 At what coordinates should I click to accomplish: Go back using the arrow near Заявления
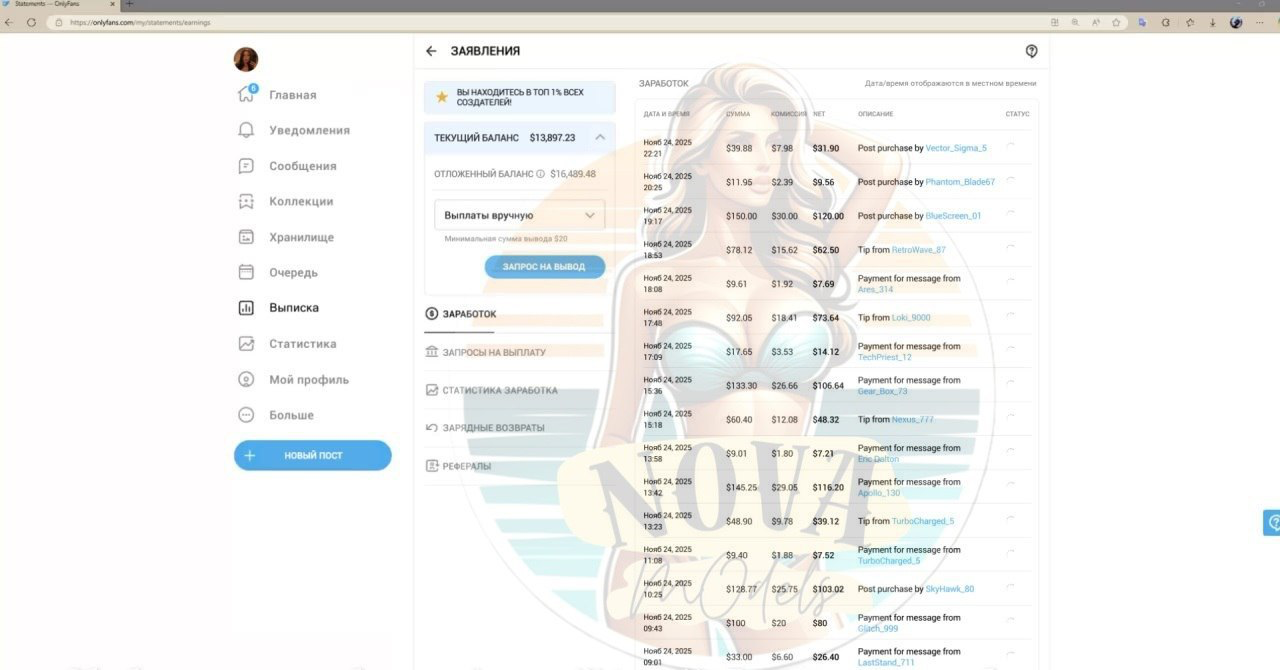pos(431,51)
